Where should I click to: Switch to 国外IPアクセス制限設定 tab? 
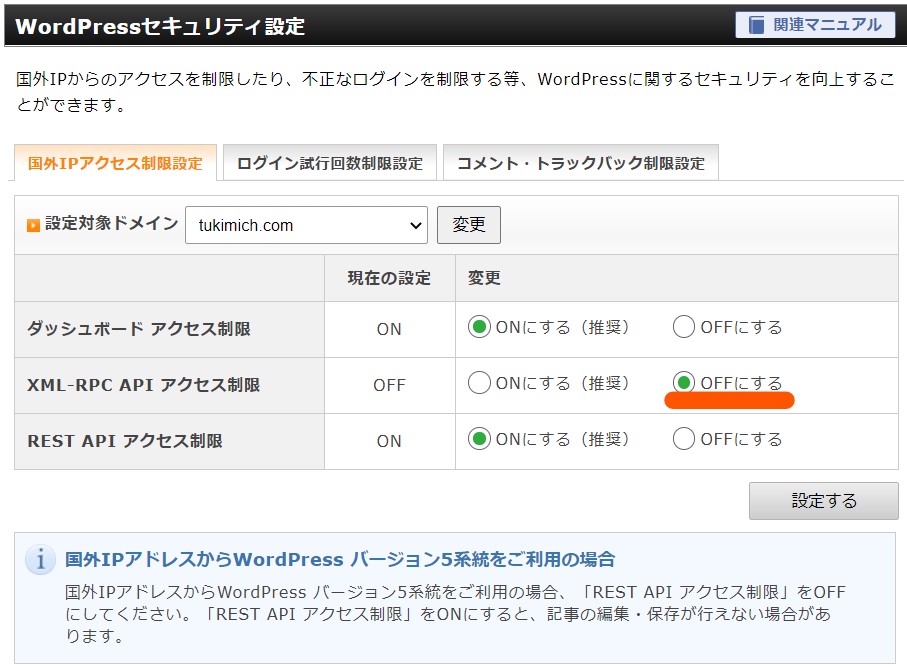click(115, 163)
